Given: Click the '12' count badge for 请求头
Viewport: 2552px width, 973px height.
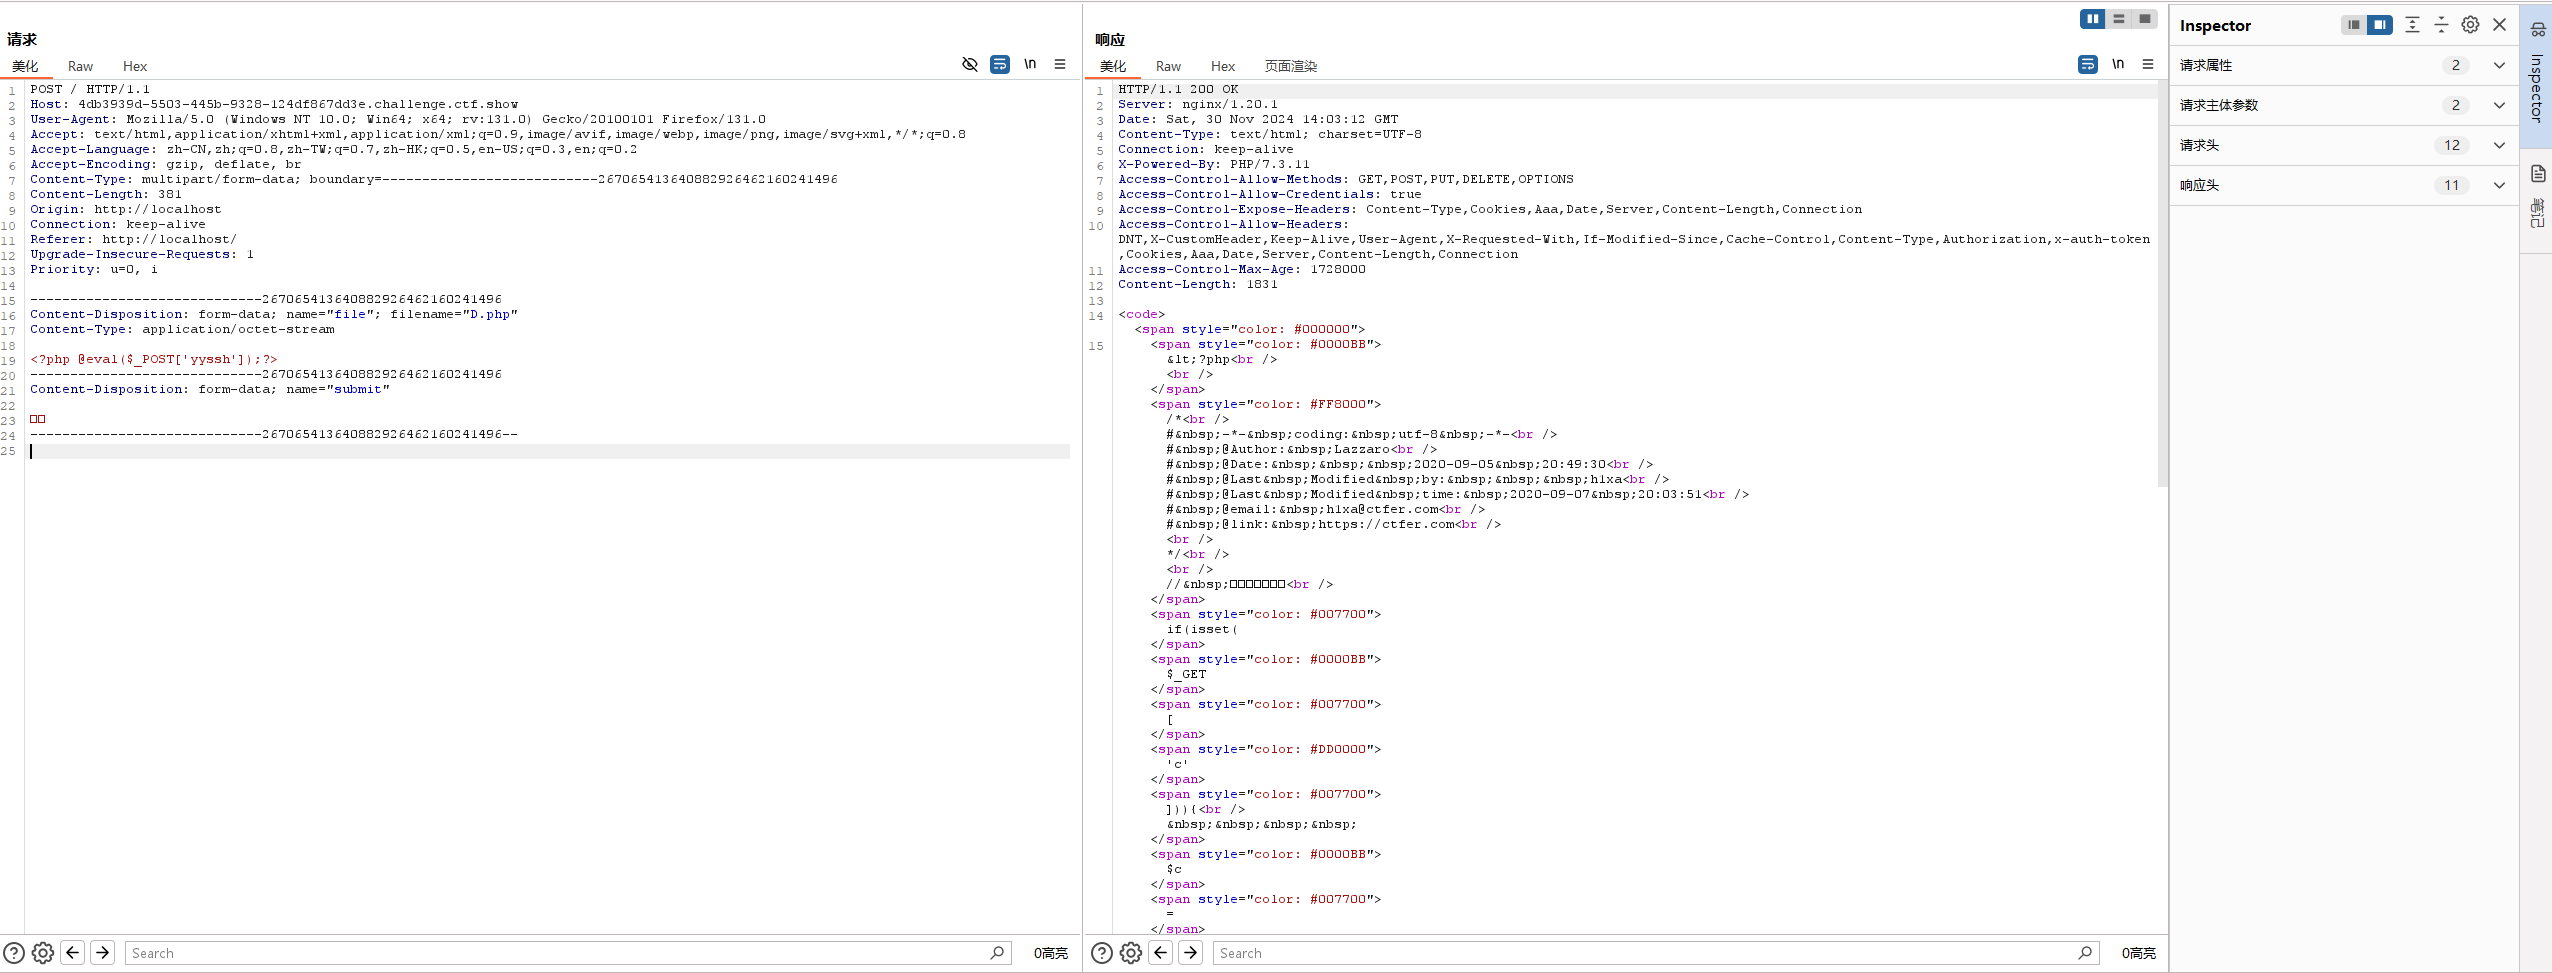Looking at the screenshot, I should 2452,145.
